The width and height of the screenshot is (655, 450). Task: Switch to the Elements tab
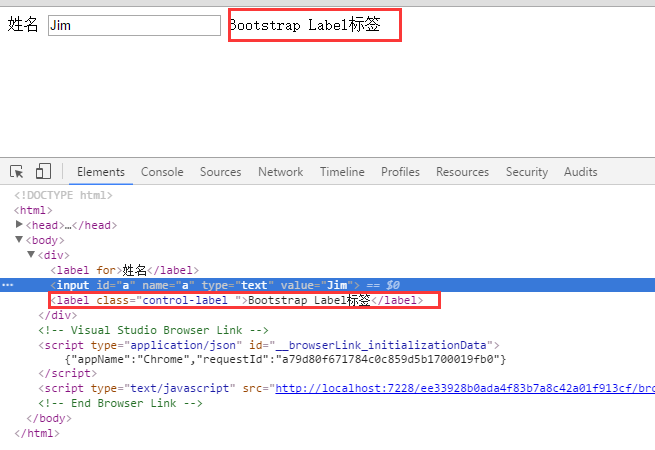(x=101, y=172)
